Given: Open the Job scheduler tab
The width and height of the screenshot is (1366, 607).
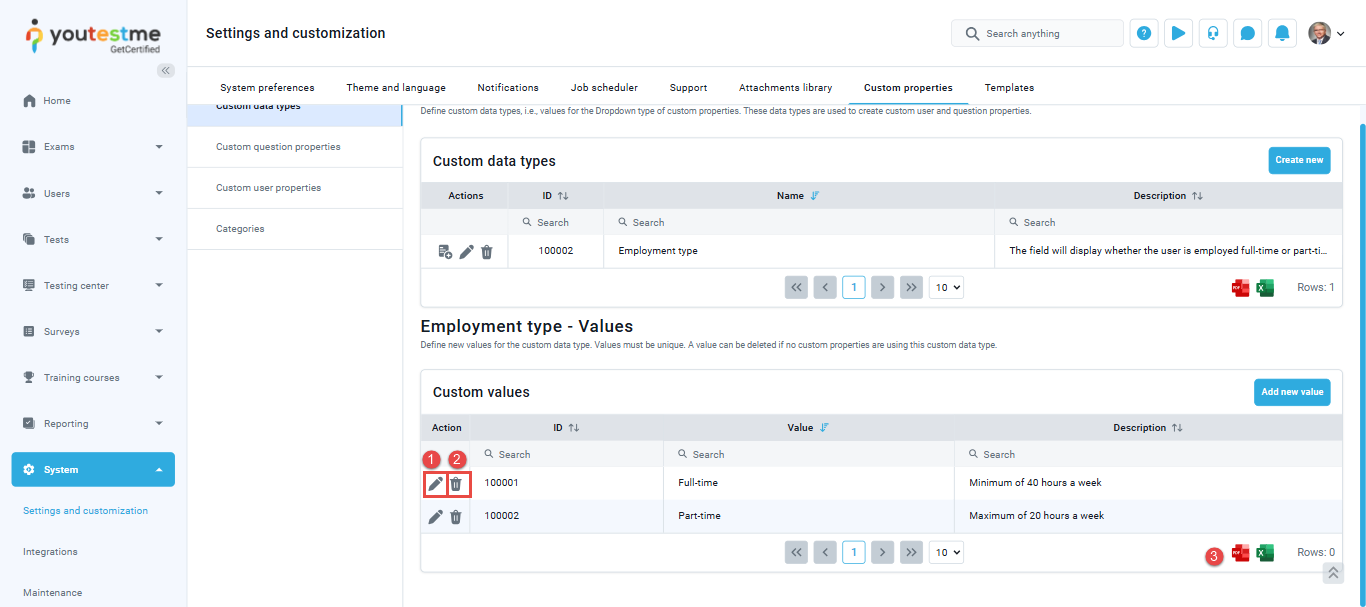Looking at the screenshot, I should coord(604,88).
